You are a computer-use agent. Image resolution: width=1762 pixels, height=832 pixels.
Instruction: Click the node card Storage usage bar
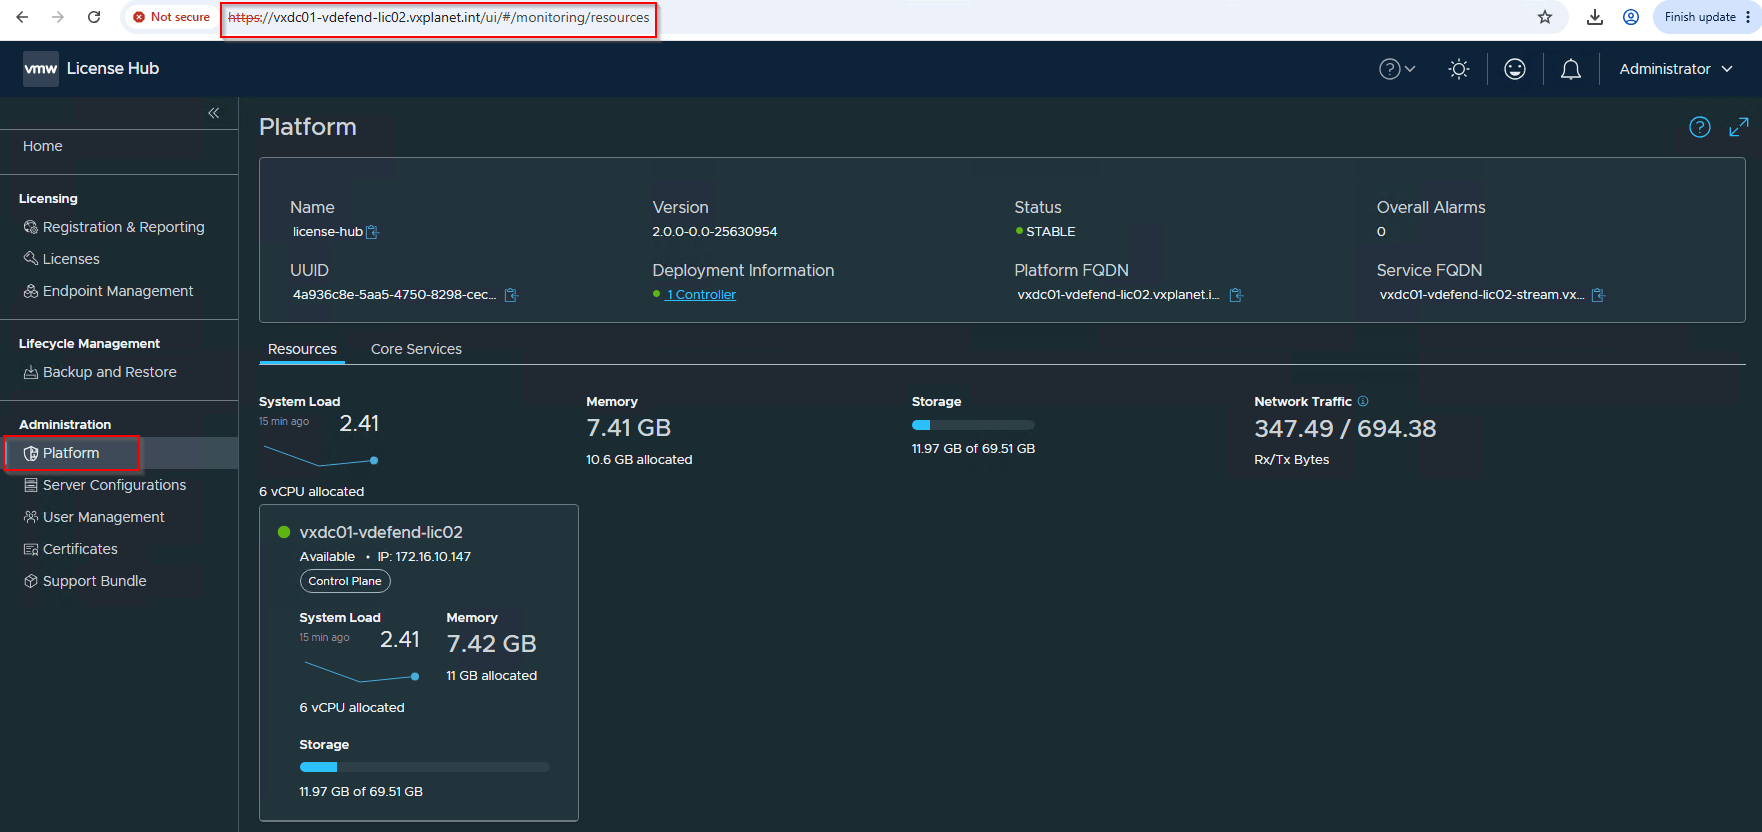pyautogui.click(x=424, y=767)
